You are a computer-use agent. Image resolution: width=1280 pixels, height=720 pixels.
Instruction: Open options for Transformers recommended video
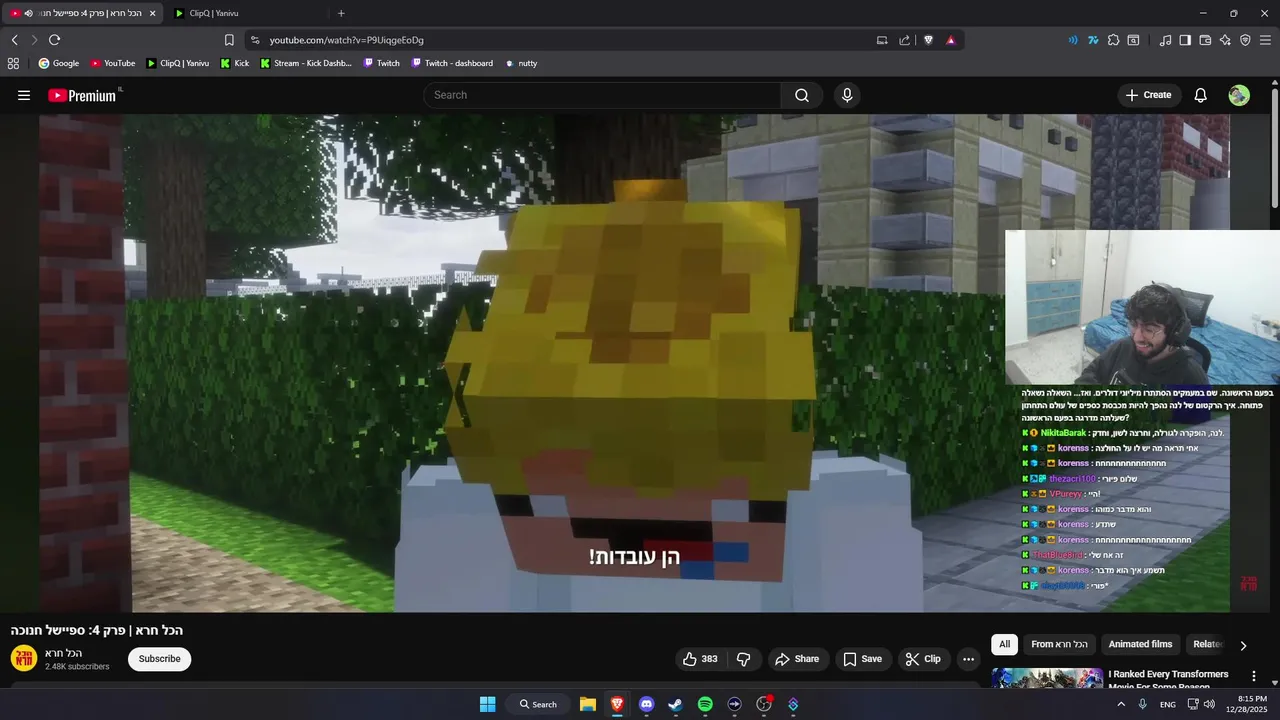(x=1253, y=677)
